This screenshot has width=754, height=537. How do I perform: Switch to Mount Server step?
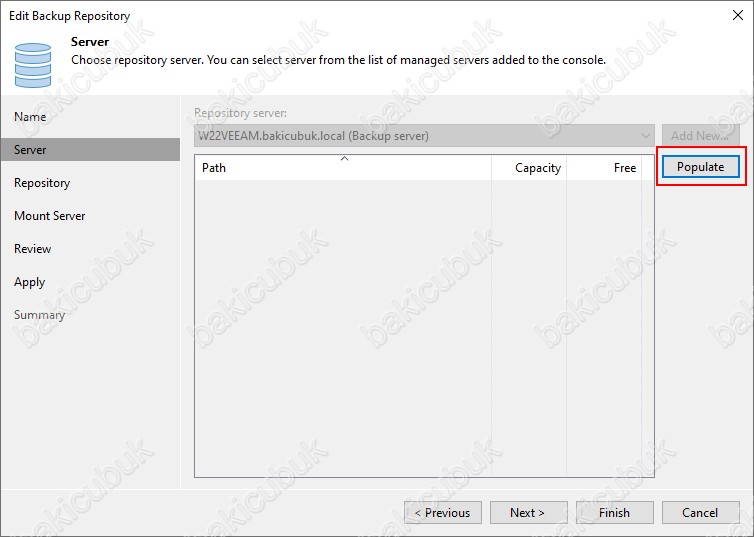[x=50, y=216]
